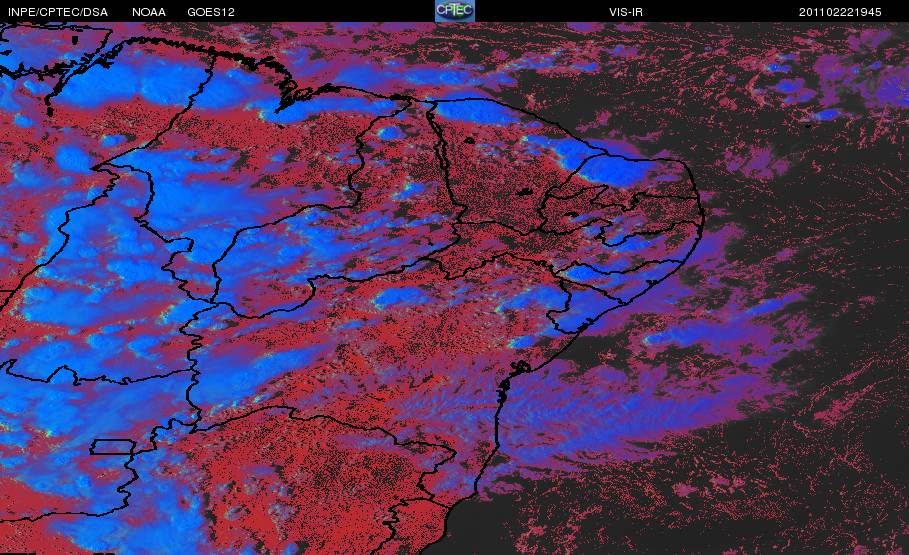Select the isolated oval blue cloud mid-map

400,298
